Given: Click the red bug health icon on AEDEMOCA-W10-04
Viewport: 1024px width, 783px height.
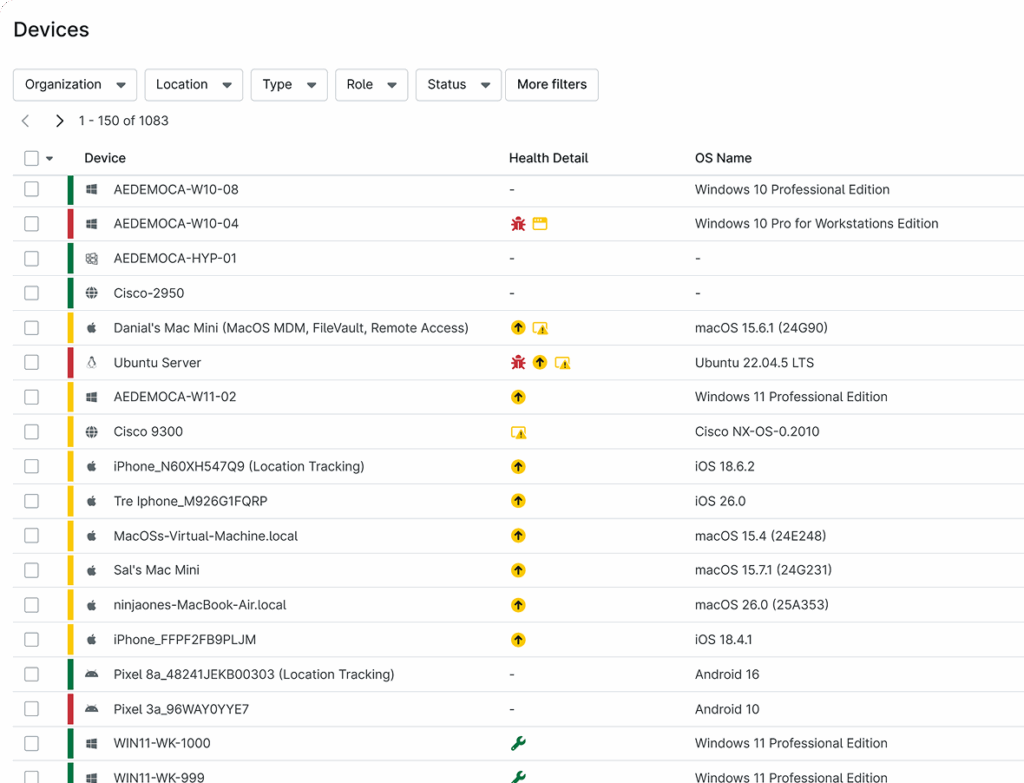Looking at the screenshot, I should click(x=517, y=224).
